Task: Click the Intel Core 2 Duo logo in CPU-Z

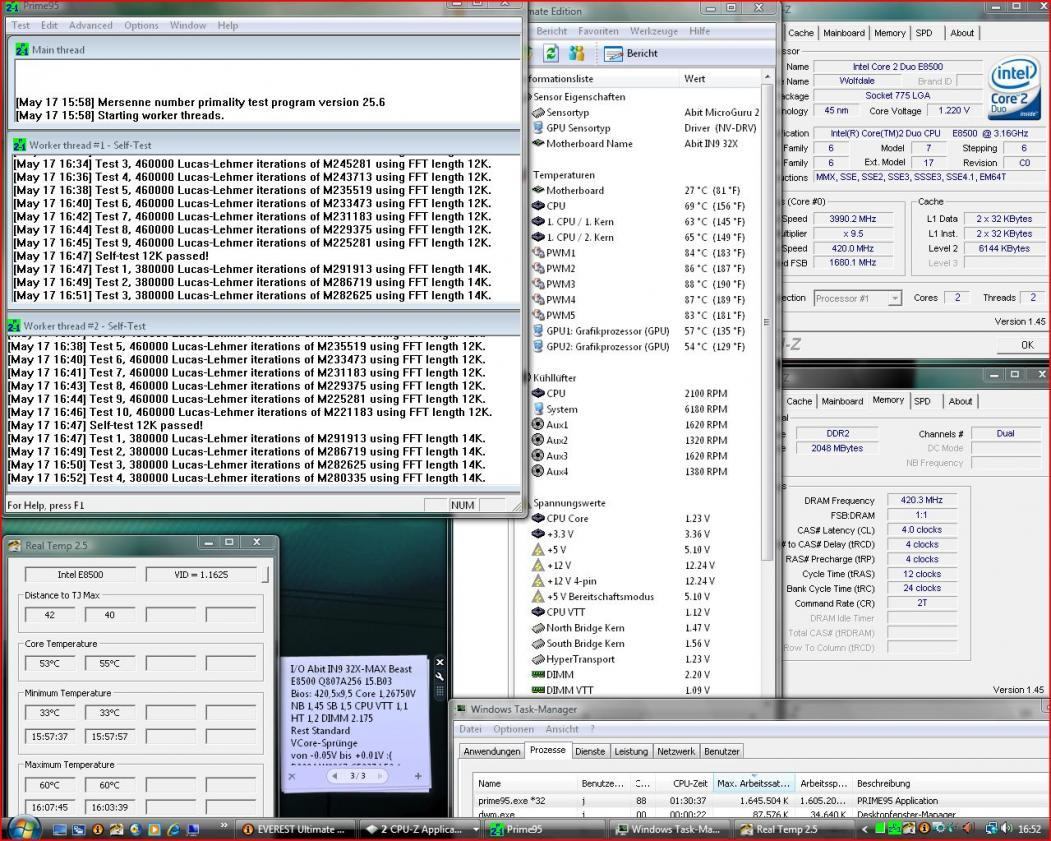Action: [1014, 88]
